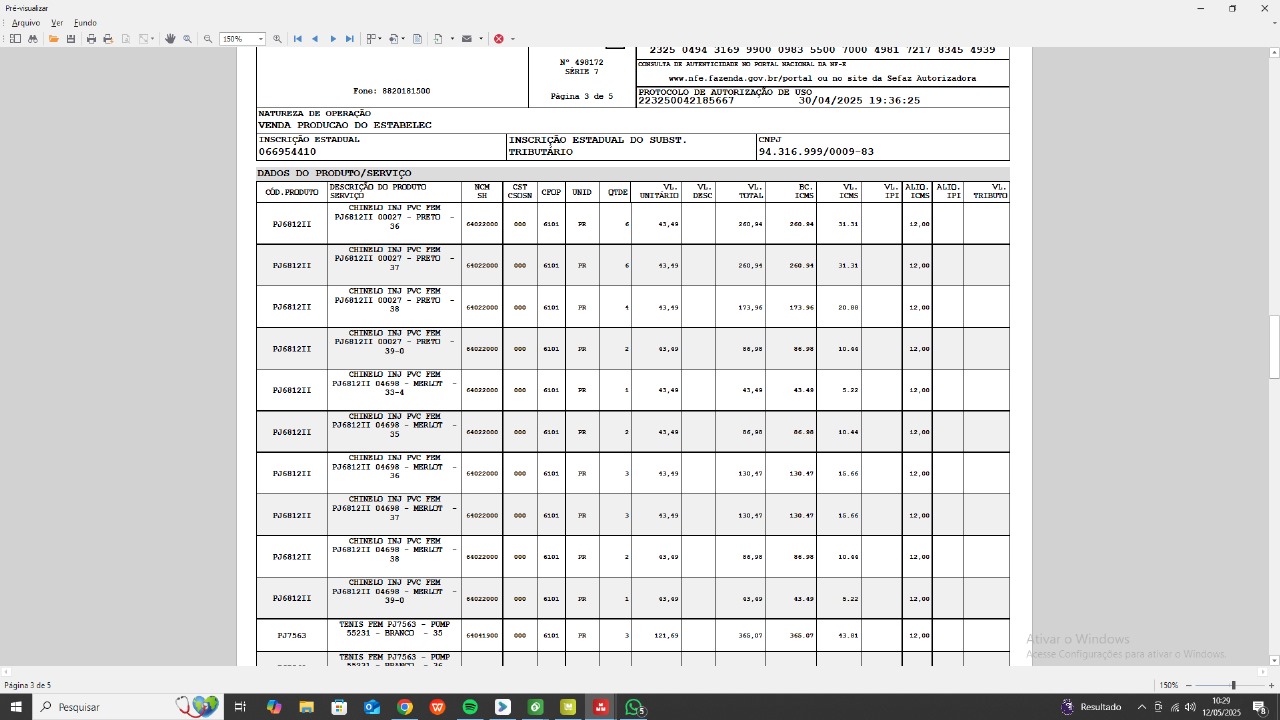The width and height of the screenshot is (1280, 720).
Task: Expand the envelope send email dropdown arrow
Action: (480, 39)
